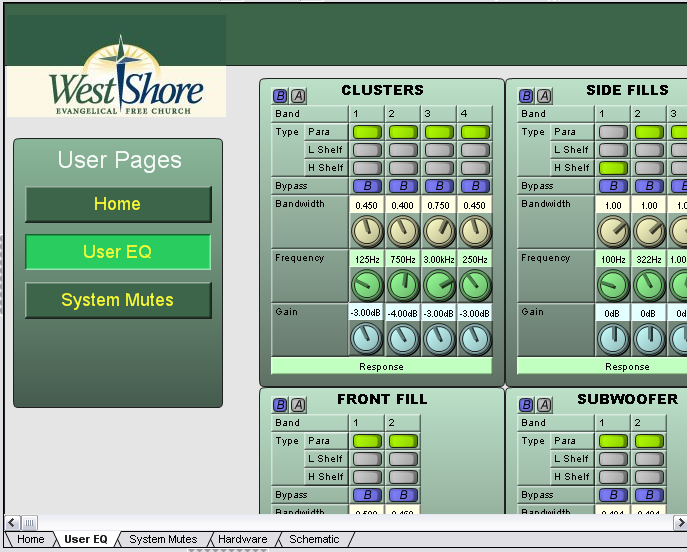Go to Home user page button
This screenshot has width=687, height=552.
tap(118, 204)
